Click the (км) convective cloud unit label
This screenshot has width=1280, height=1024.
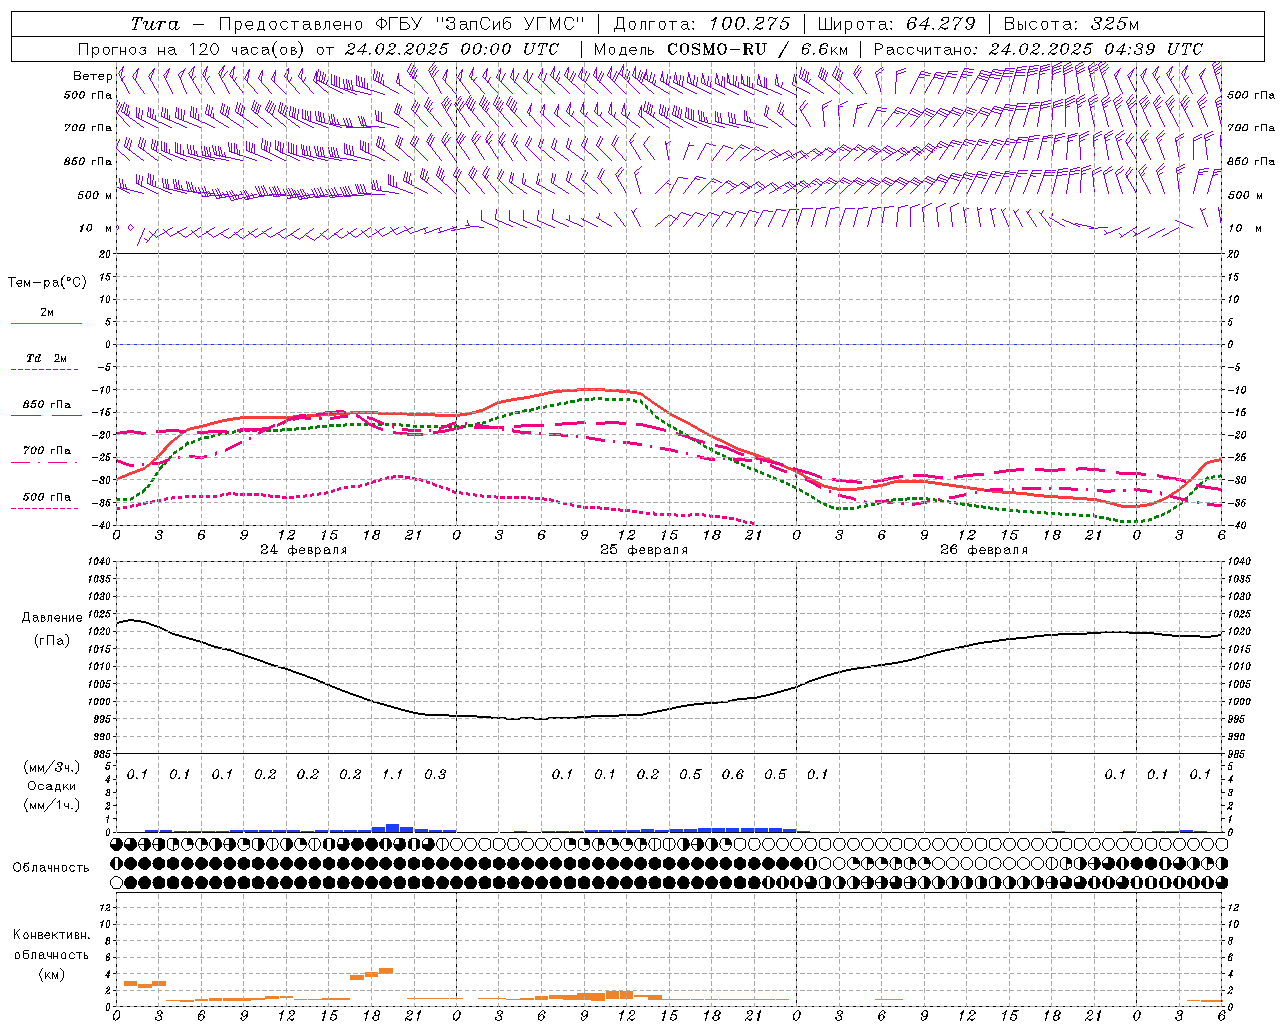[51, 974]
